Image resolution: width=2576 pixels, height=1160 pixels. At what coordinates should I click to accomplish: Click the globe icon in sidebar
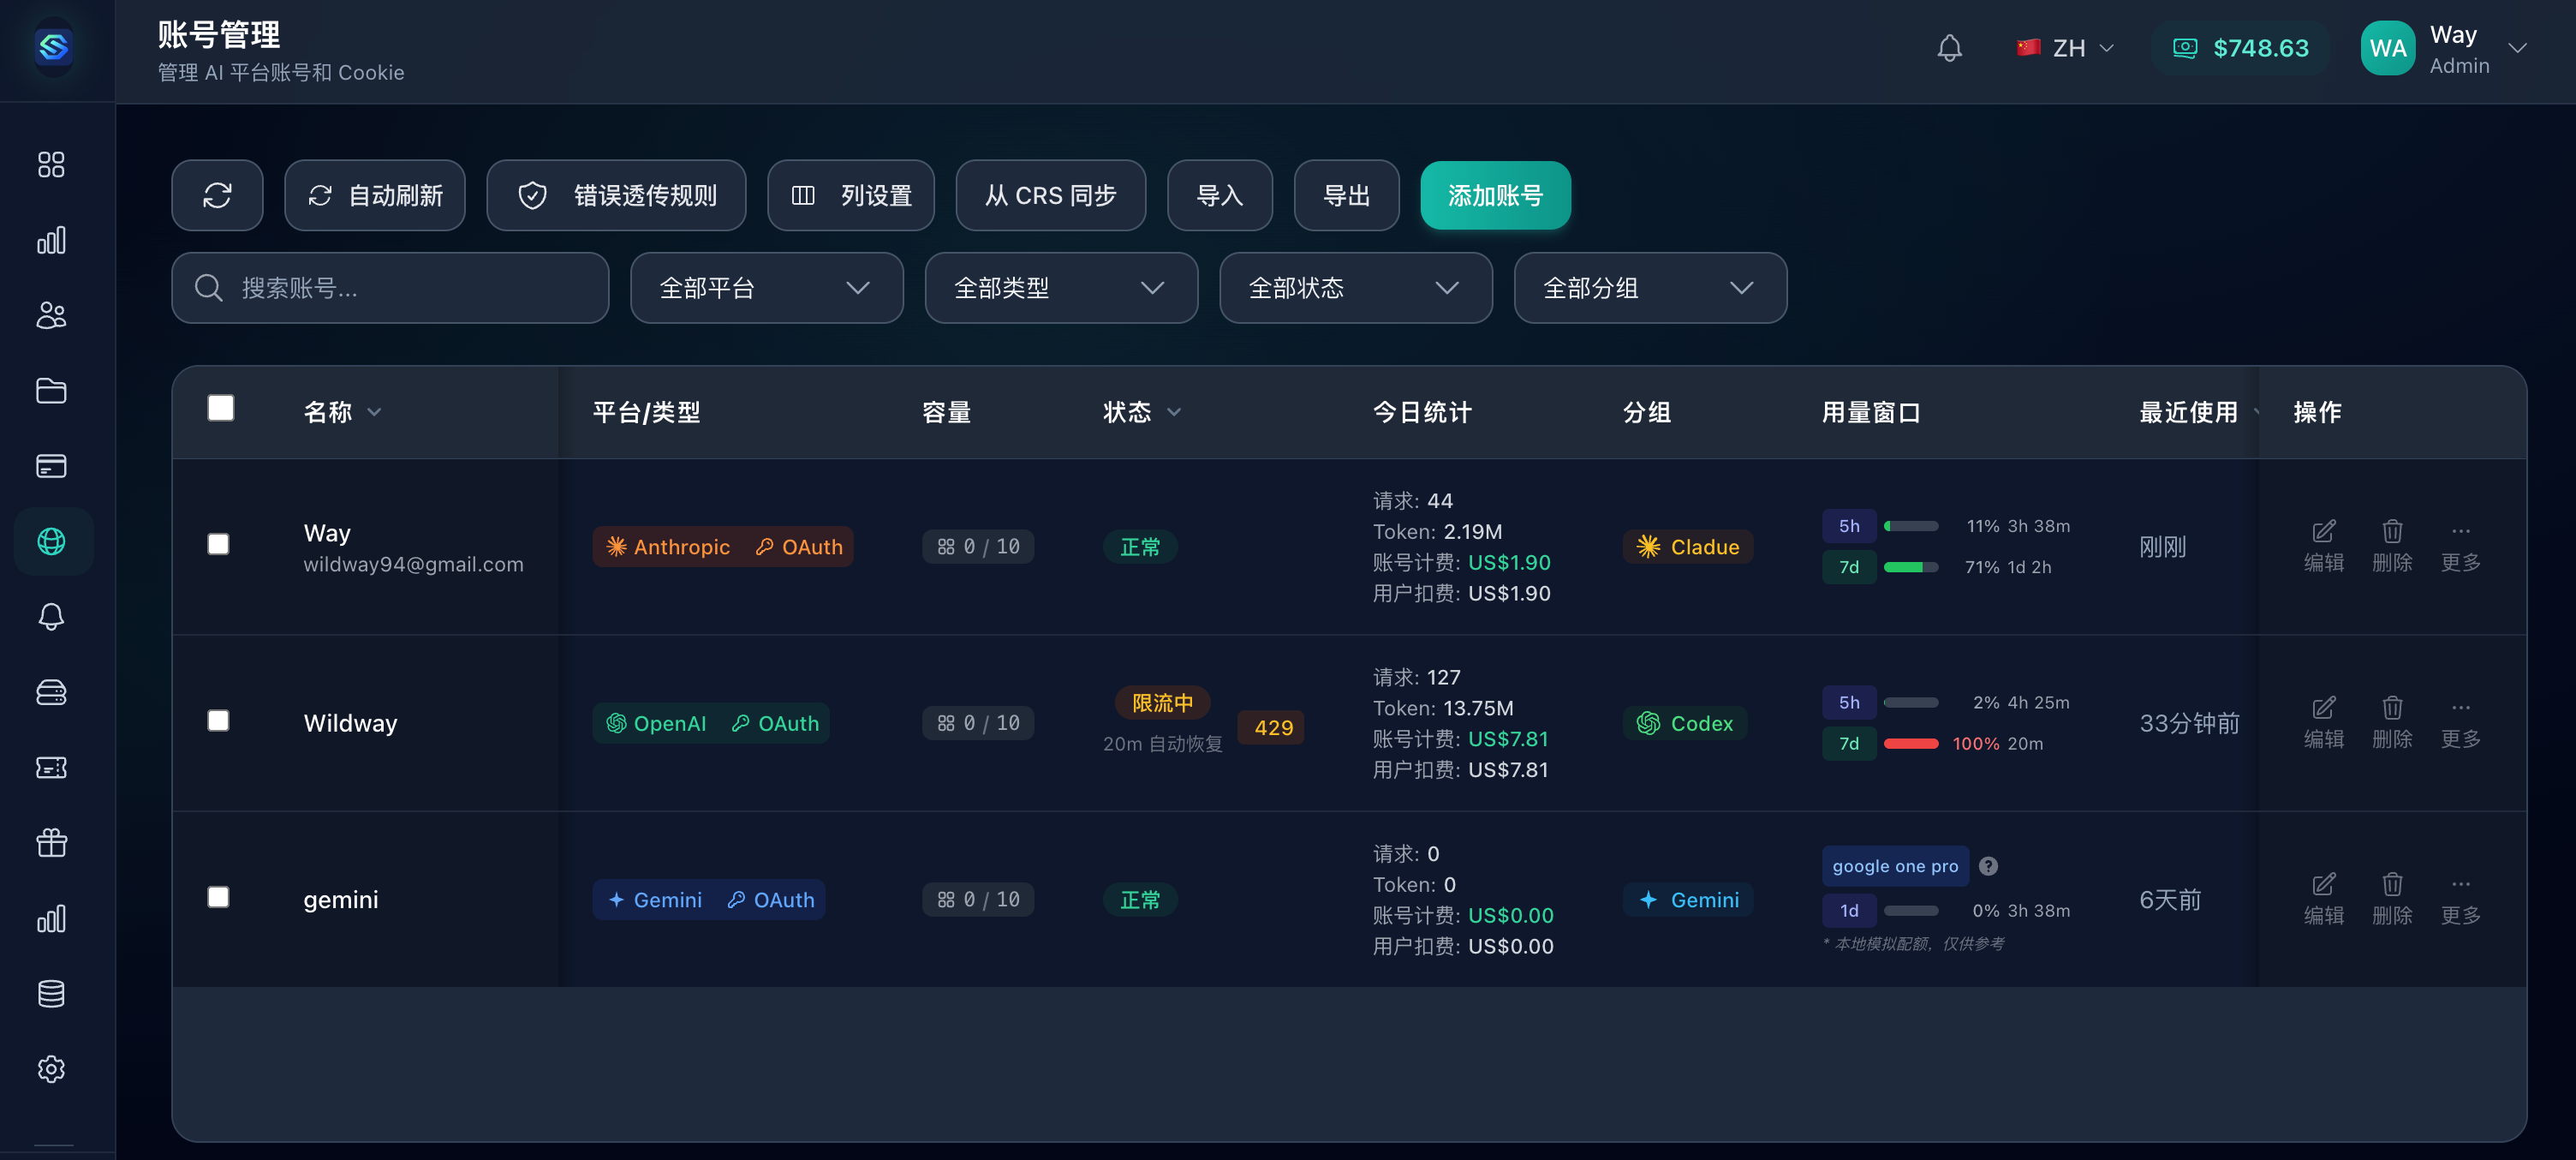click(x=51, y=541)
